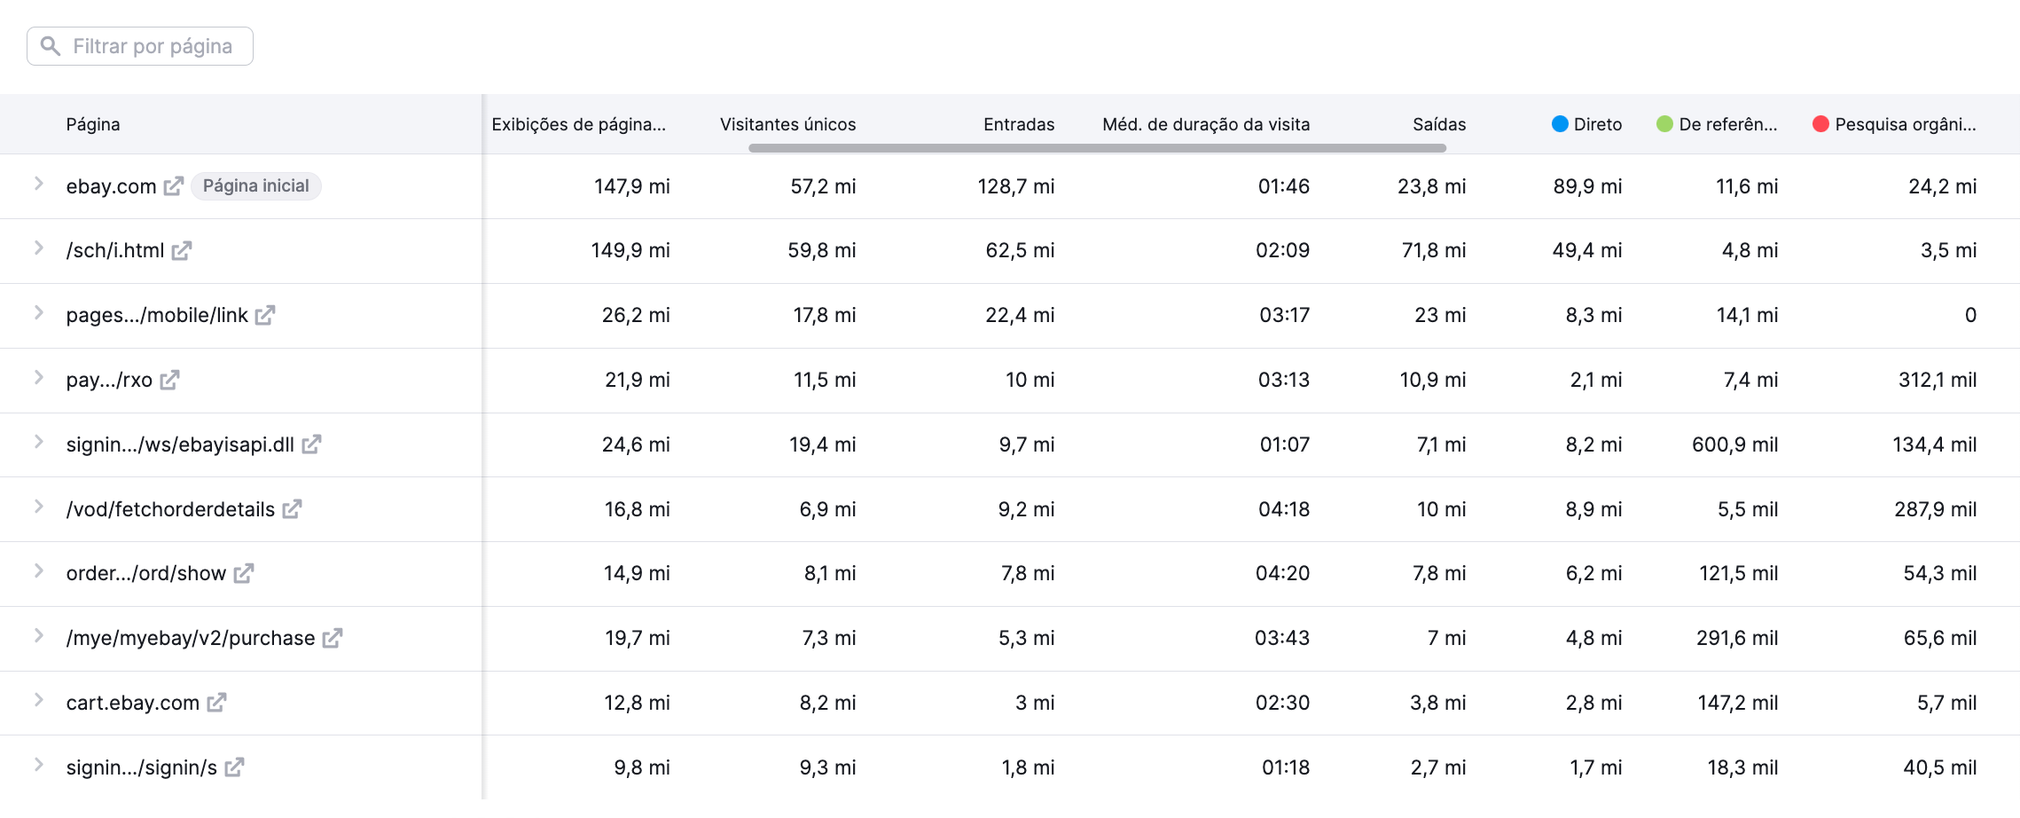Open the pay.../rxo page link

click(109, 380)
